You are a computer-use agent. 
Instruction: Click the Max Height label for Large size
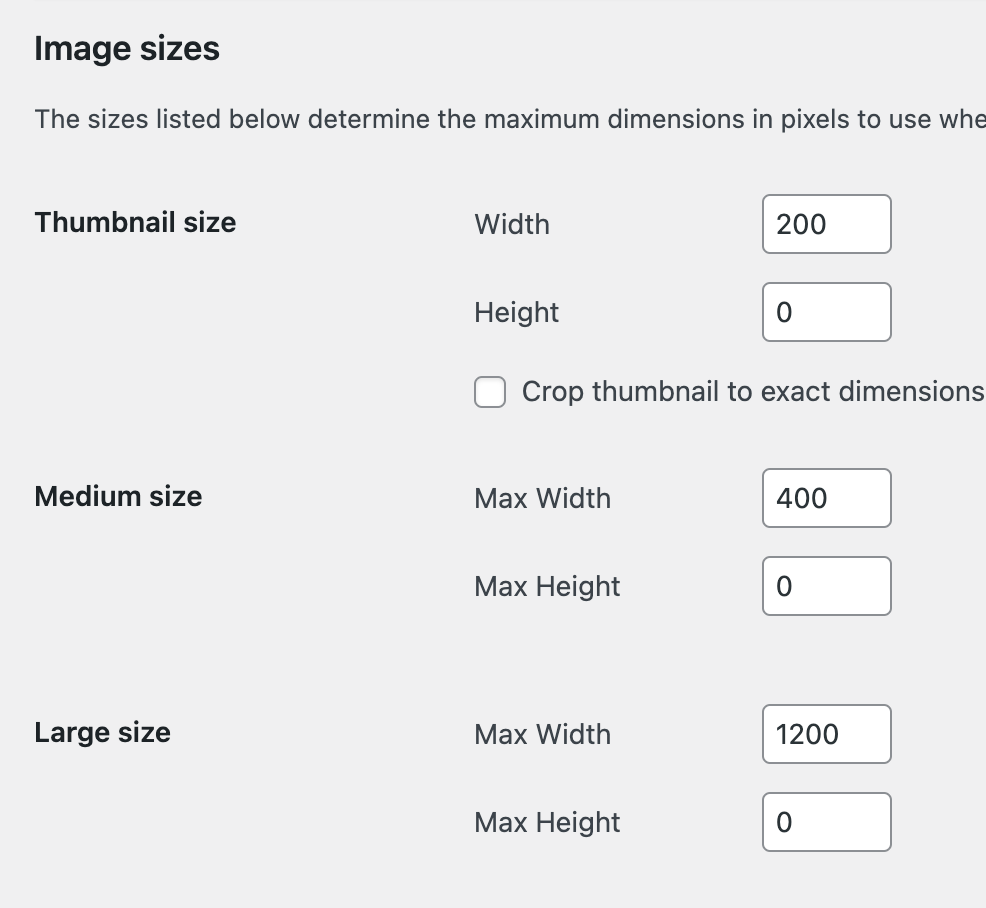[547, 822]
